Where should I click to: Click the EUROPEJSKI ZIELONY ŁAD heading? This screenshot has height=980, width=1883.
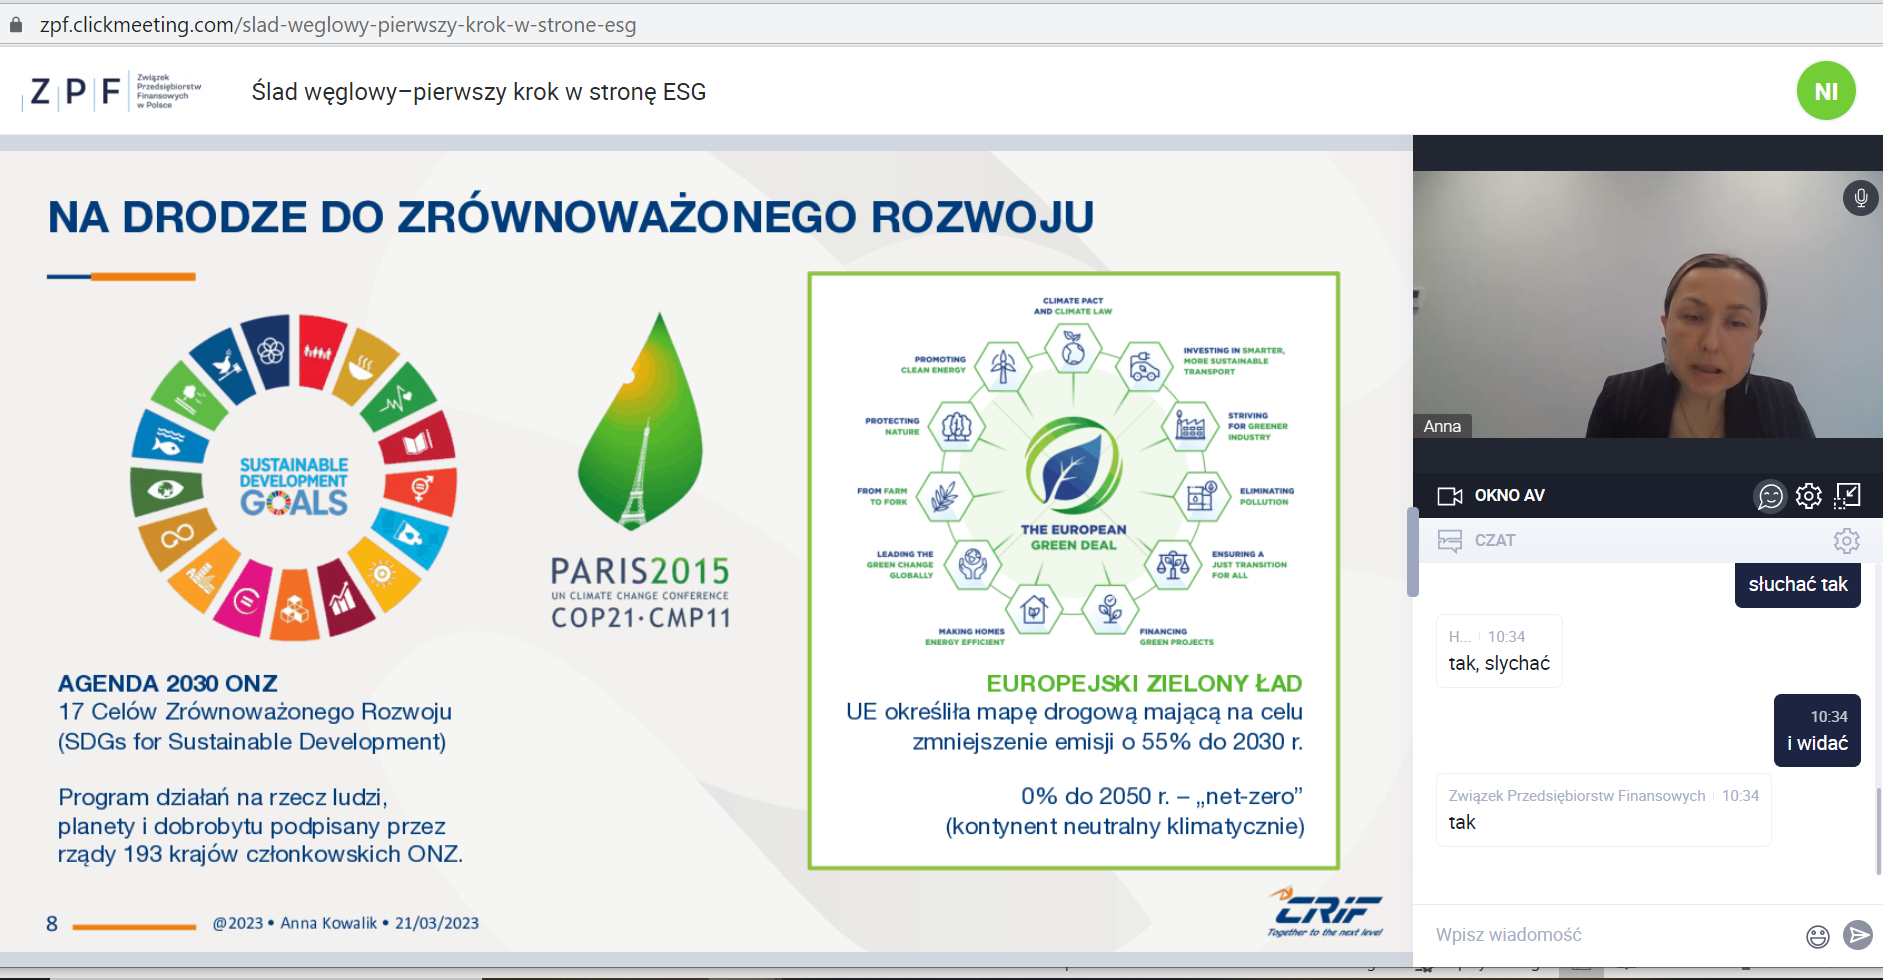click(x=1144, y=684)
